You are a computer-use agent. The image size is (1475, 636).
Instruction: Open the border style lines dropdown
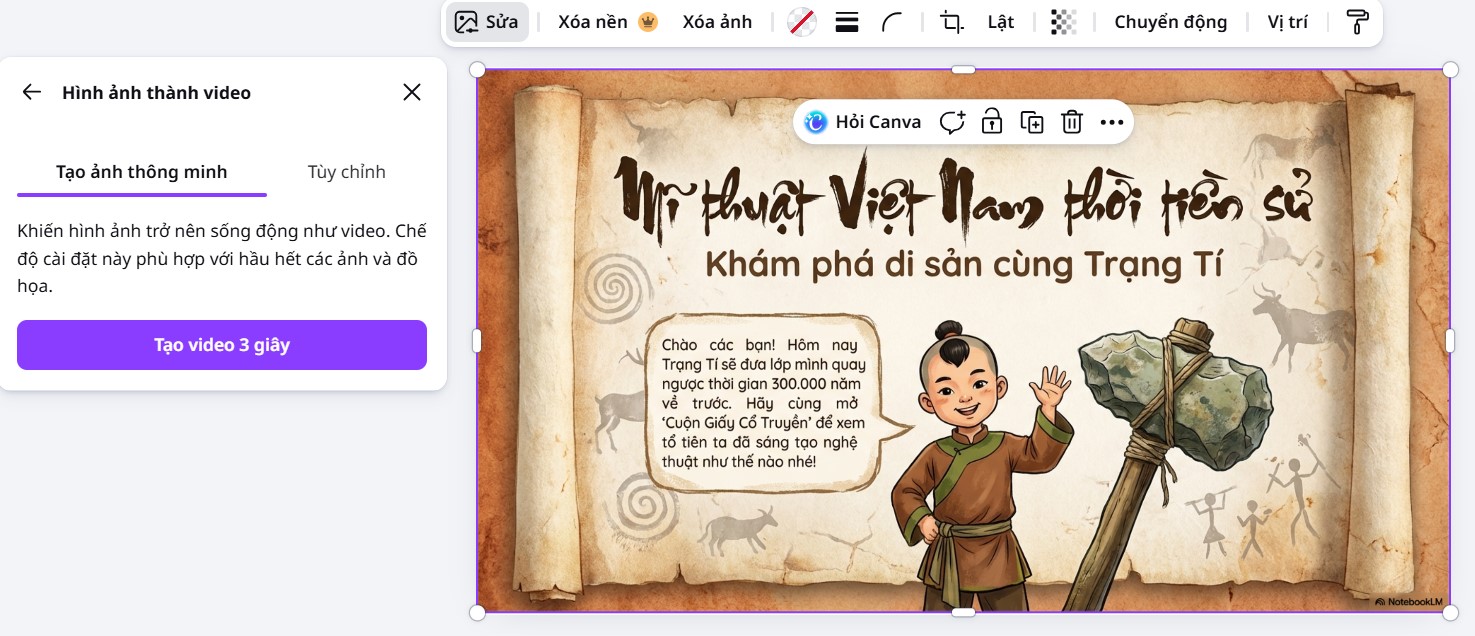(846, 21)
